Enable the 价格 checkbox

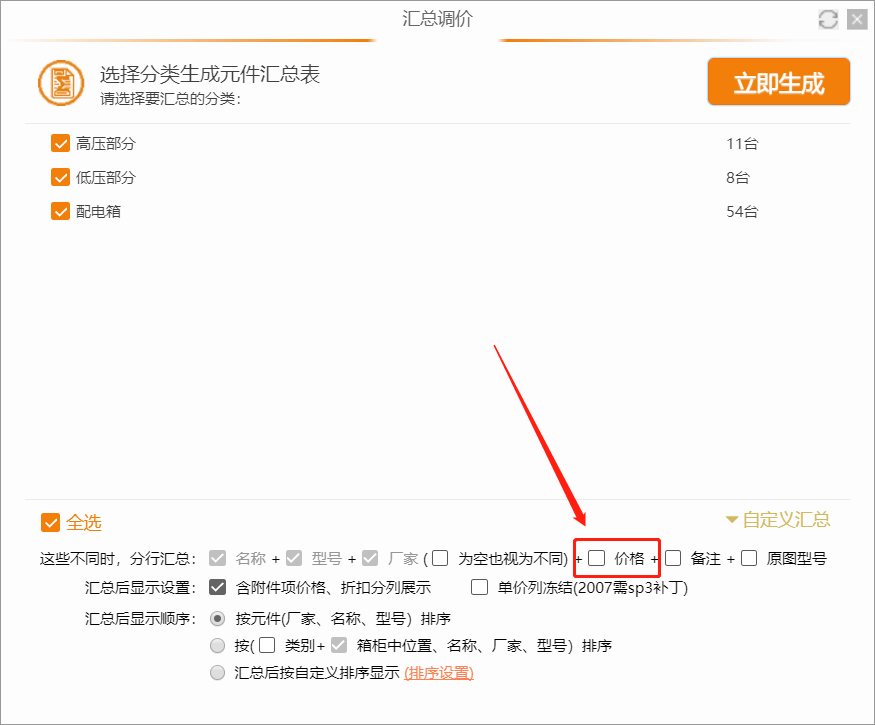597,558
